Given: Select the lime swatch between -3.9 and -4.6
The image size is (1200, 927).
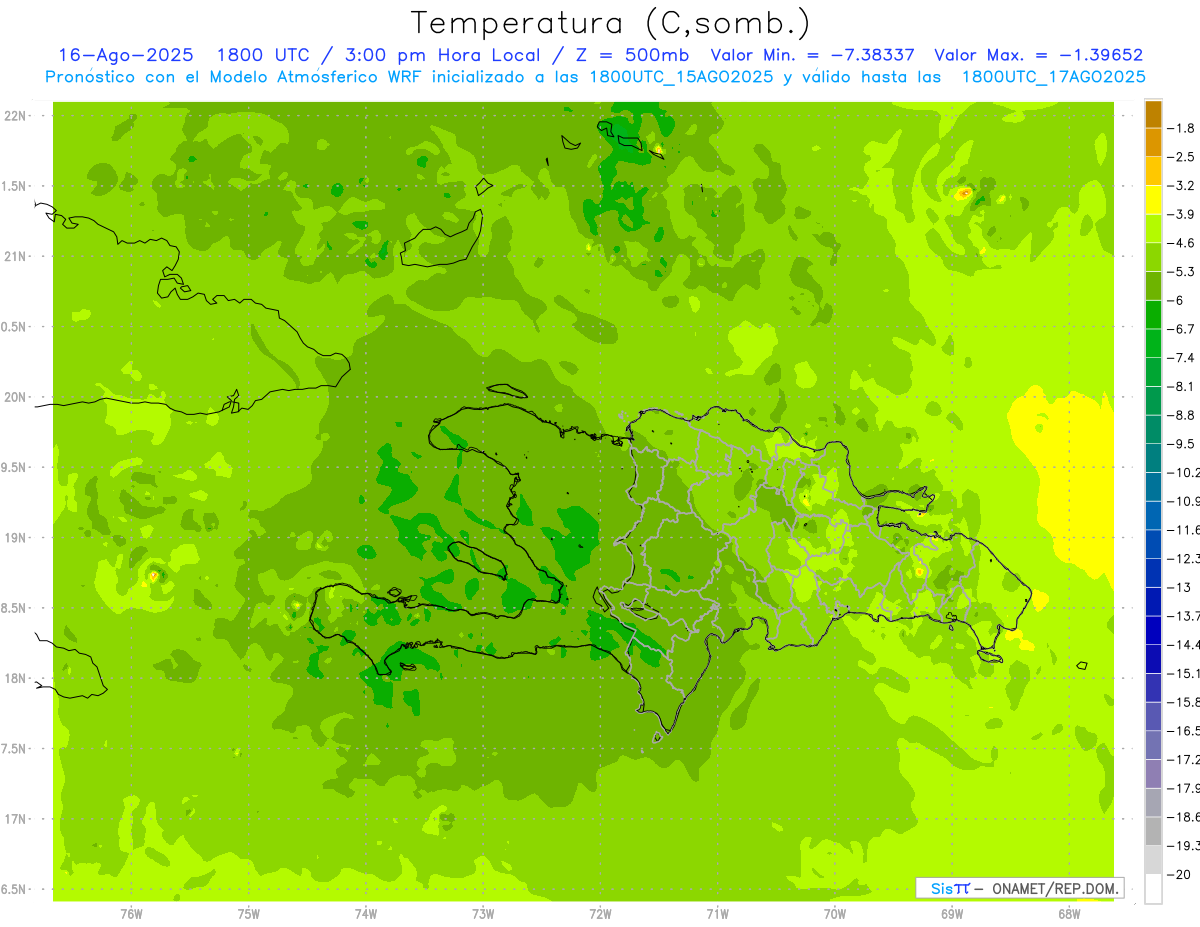Looking at the screenshot, I should click(x=1153, y=229).
